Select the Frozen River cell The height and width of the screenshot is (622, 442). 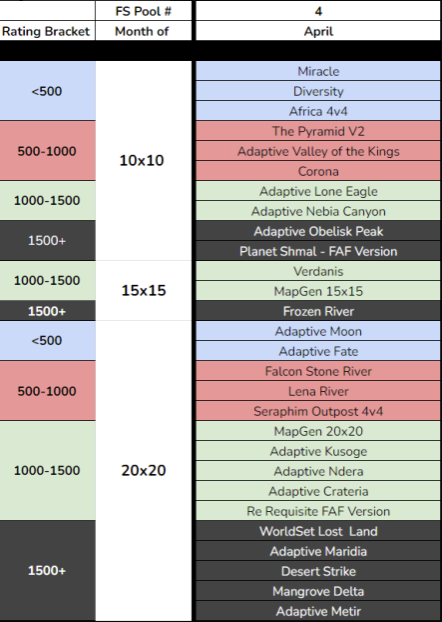coord(318,311)
